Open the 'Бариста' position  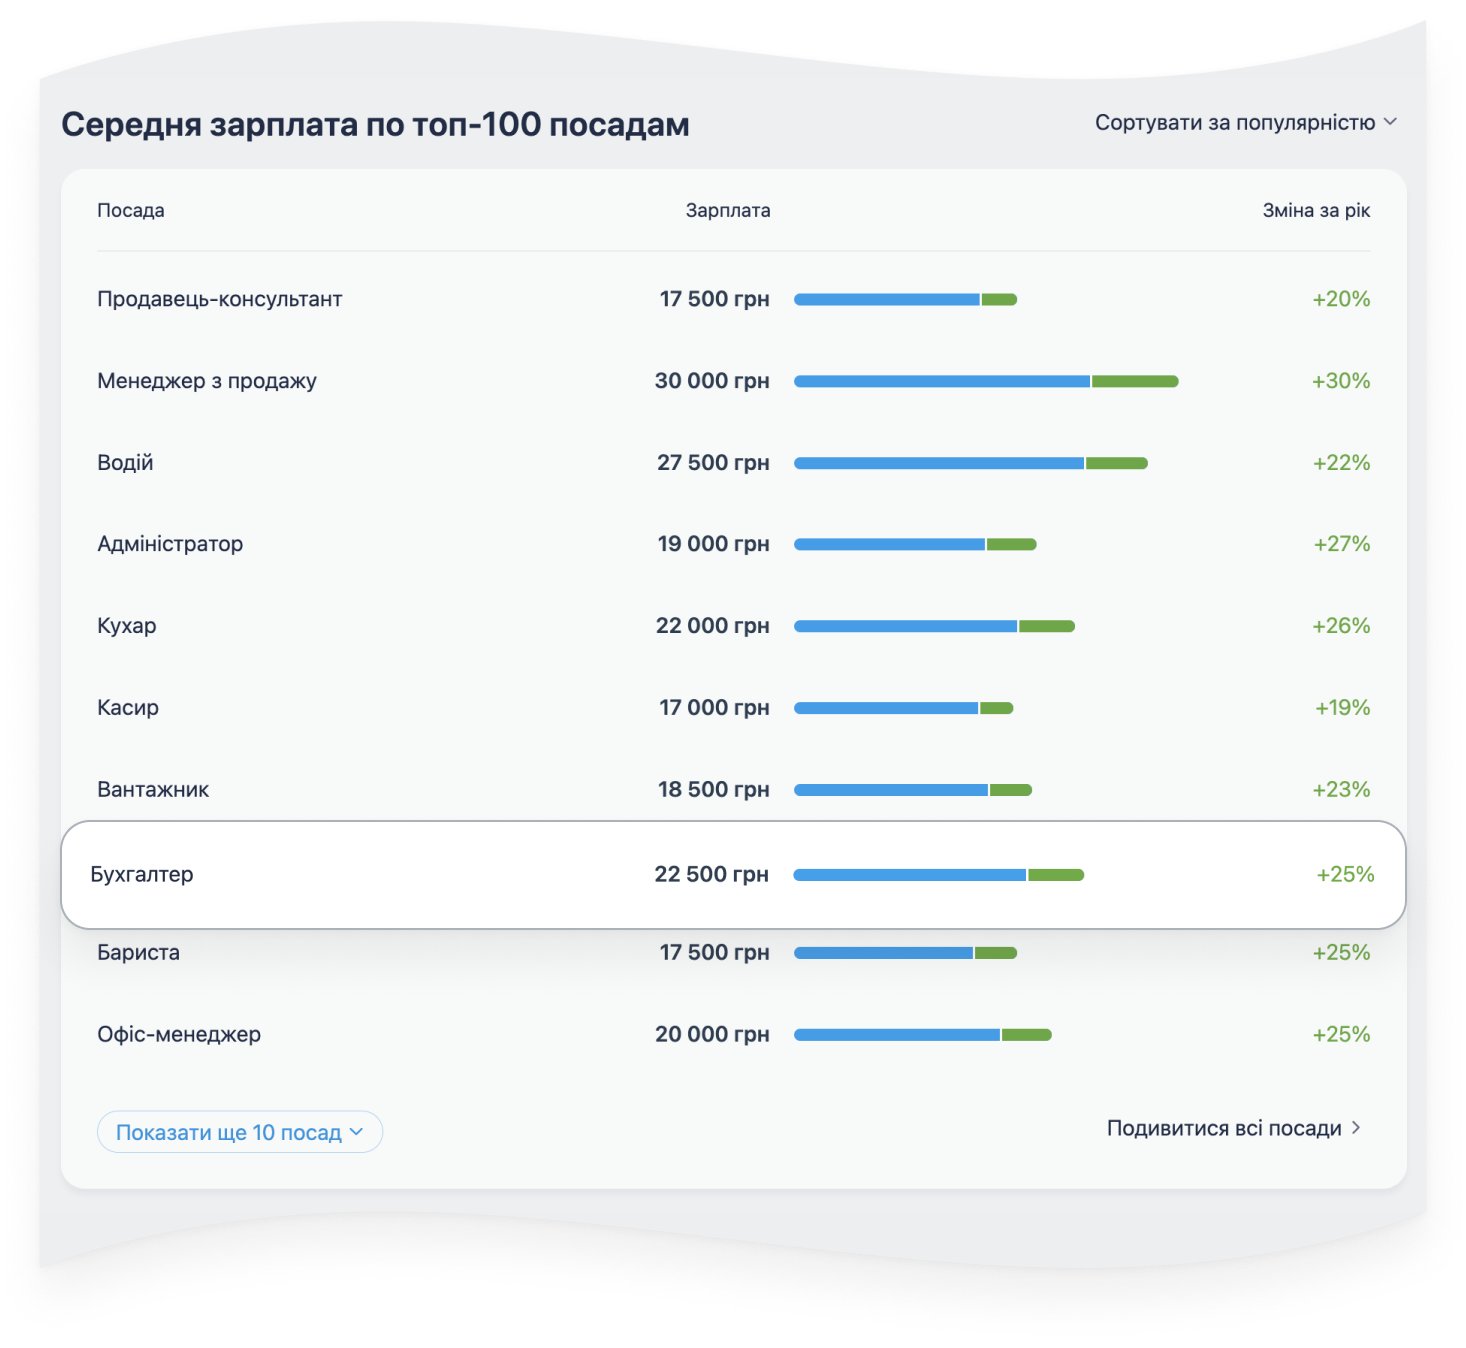coord(138,953)
